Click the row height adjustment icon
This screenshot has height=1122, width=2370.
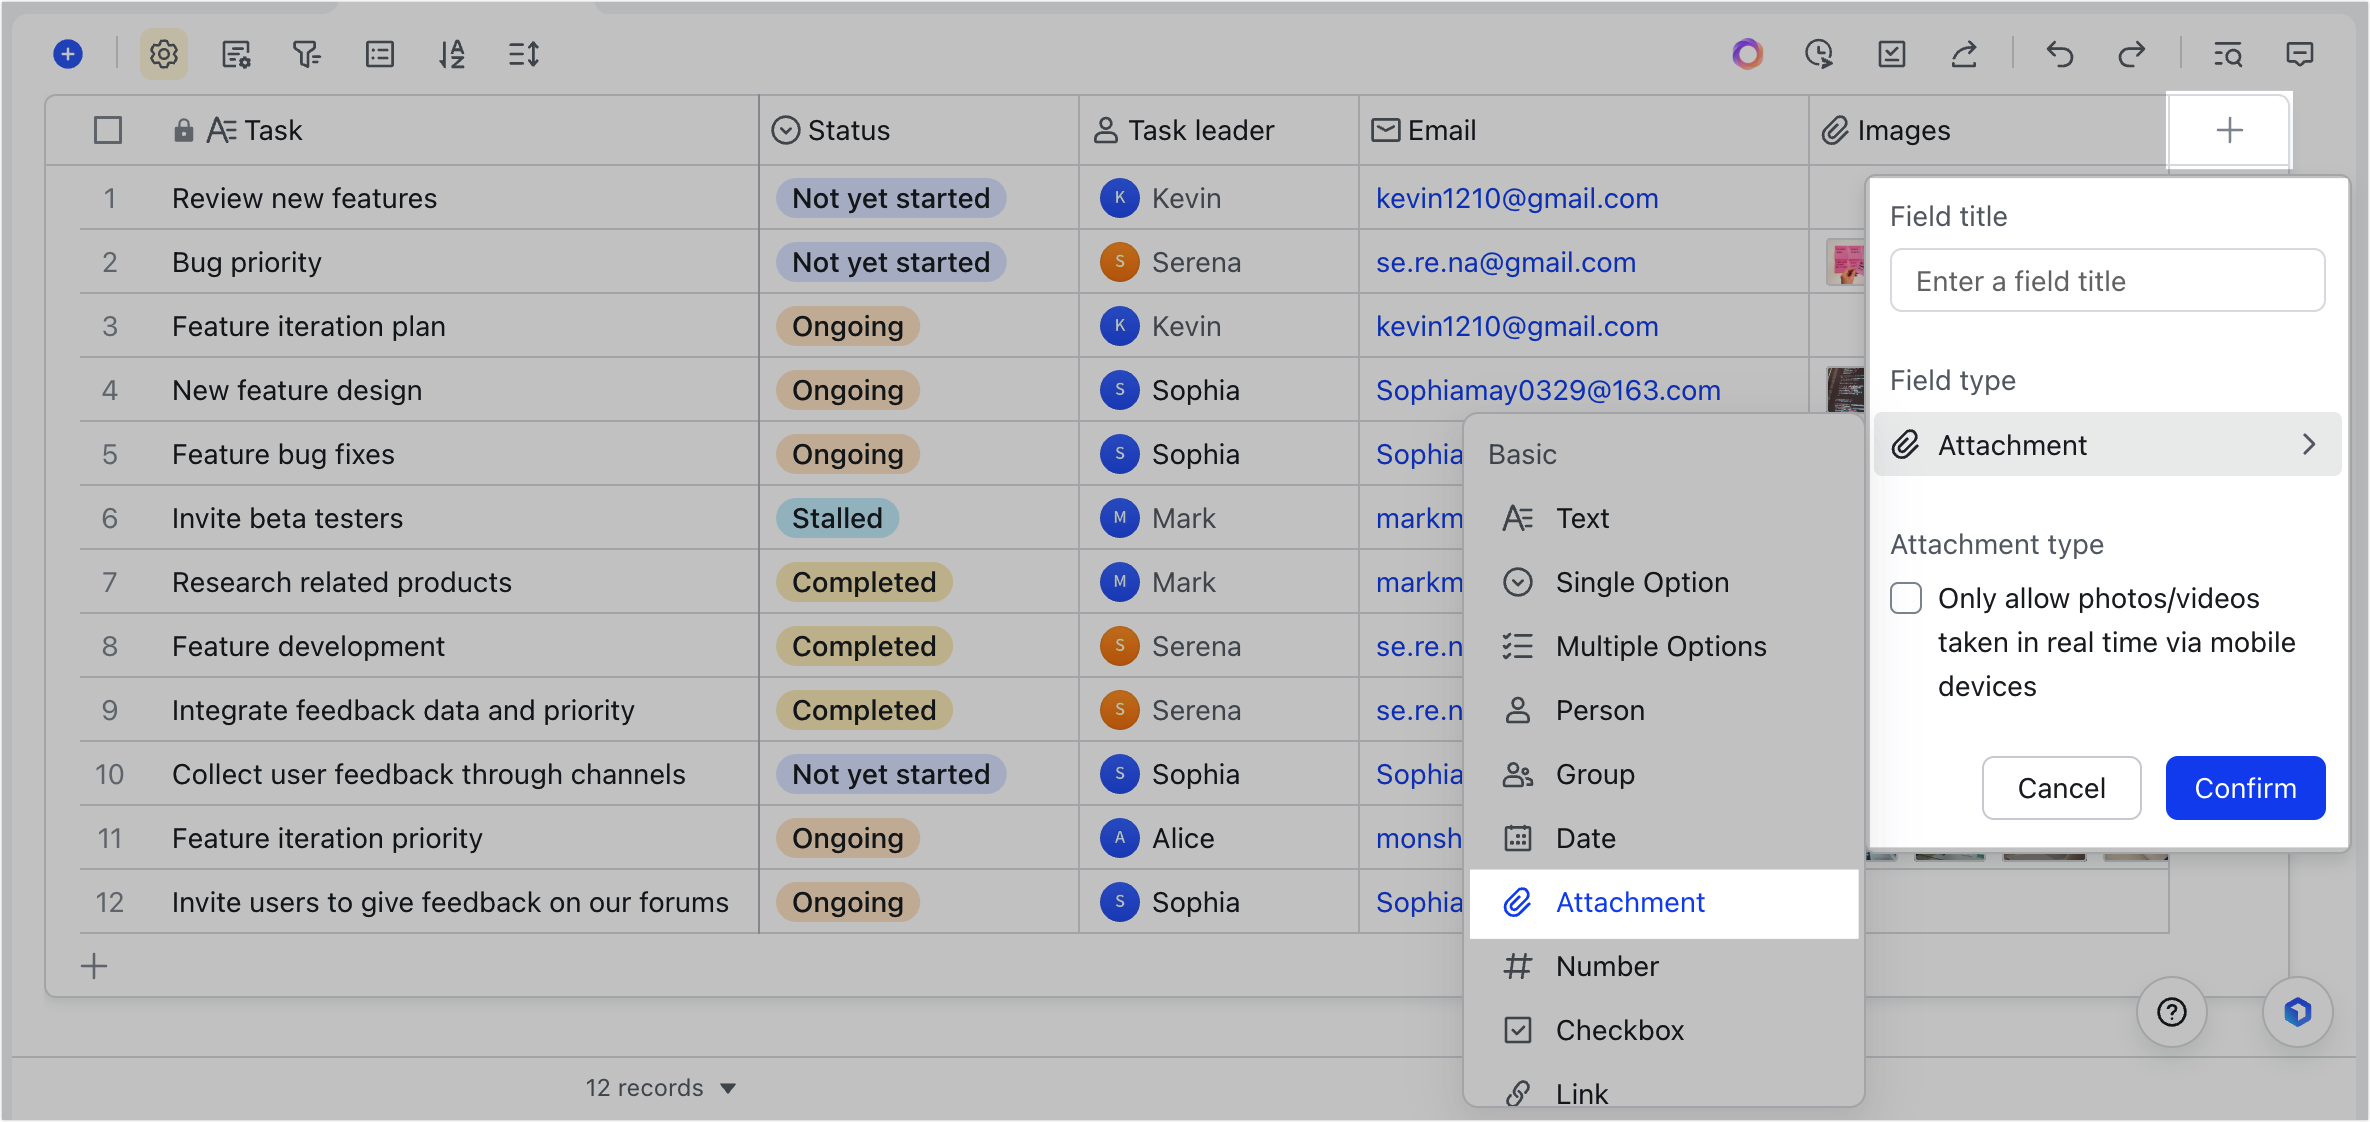click(x=523, y=54)
